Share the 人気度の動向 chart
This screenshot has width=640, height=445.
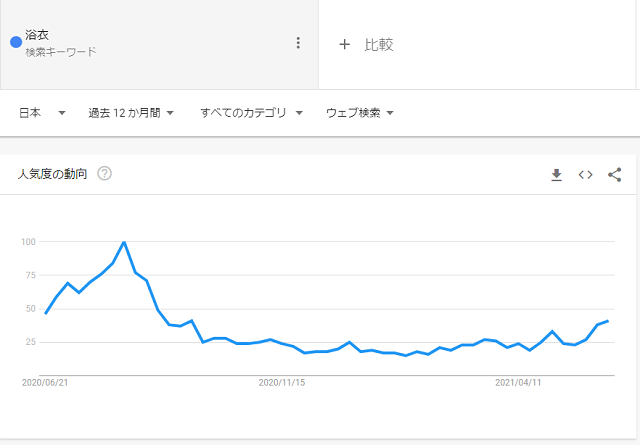(615, 175)
